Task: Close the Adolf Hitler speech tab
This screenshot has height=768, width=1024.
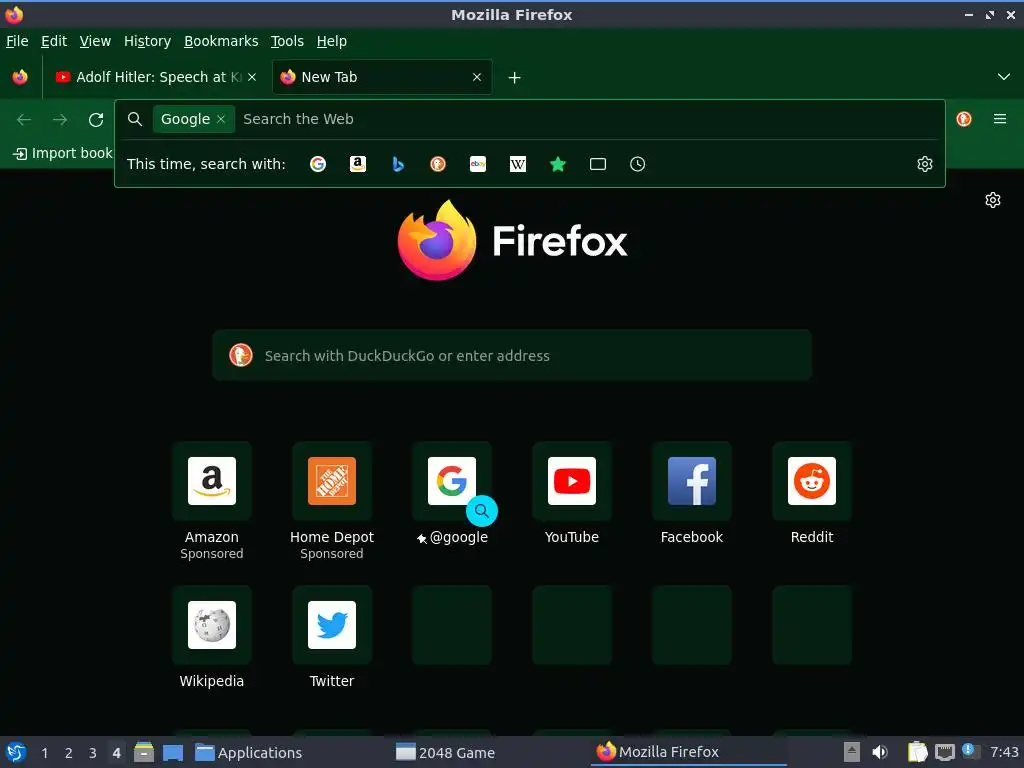Action: tap(252, 77)
